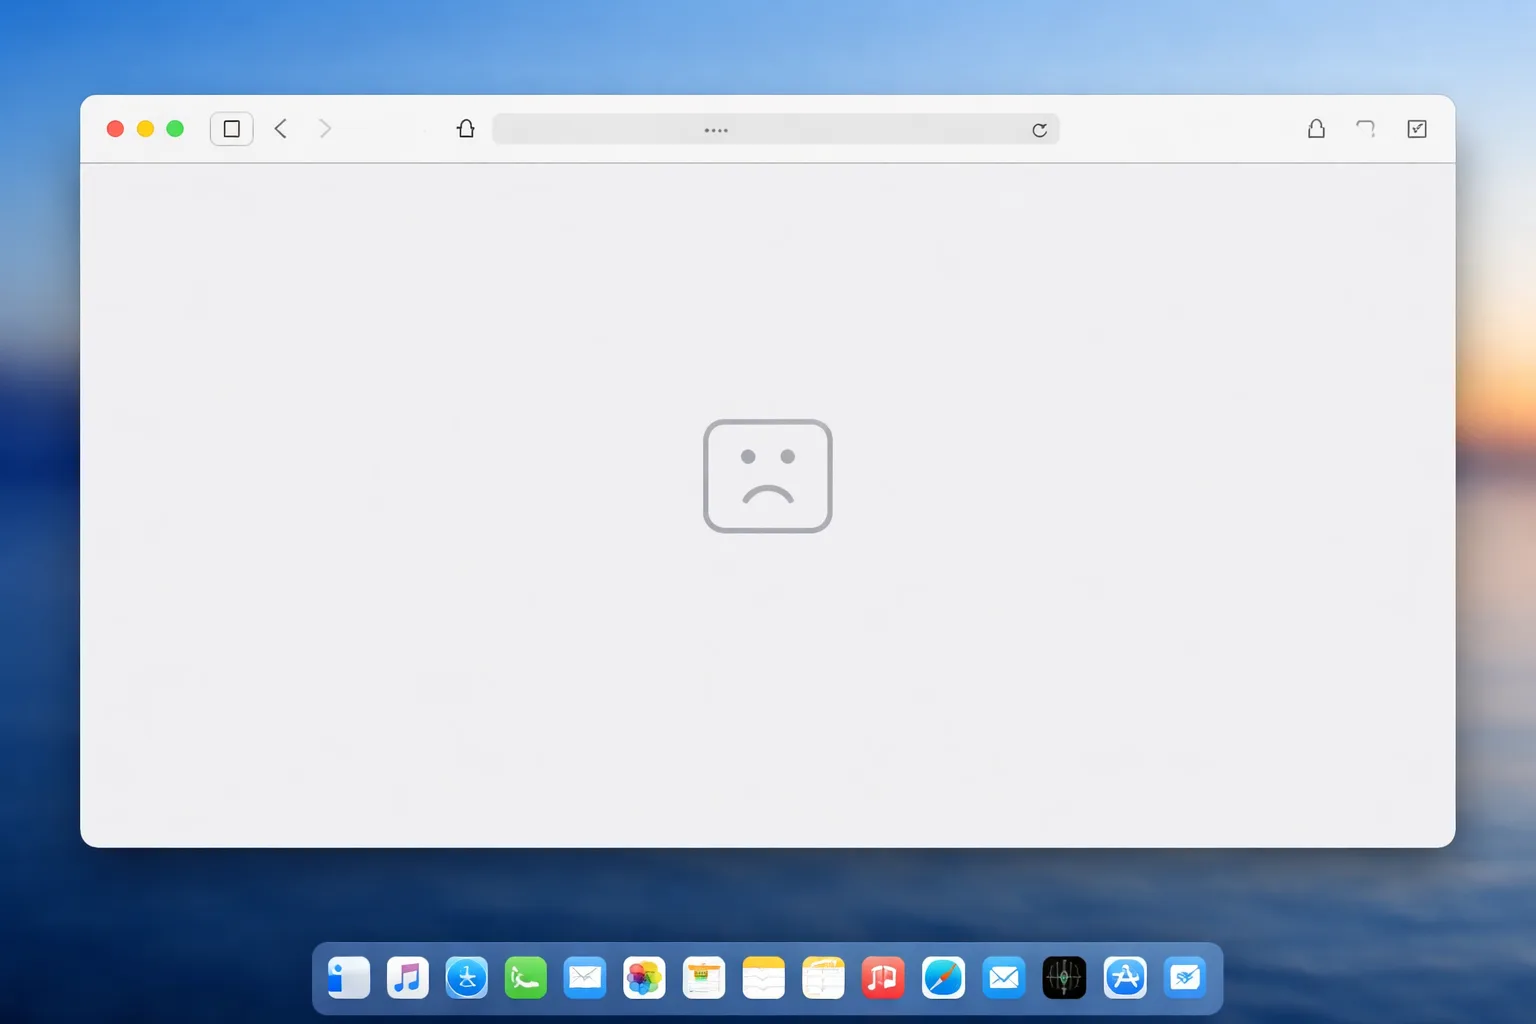Open the black waveform app in the dock
1536x1024 pixels.
1064,978
